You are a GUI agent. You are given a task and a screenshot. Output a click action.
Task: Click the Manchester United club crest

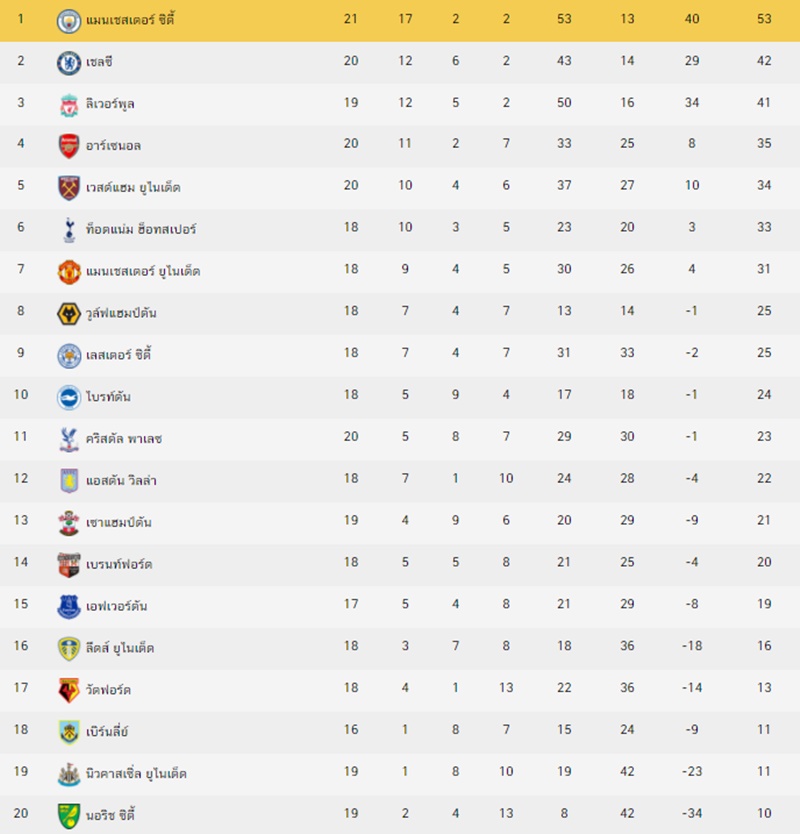pyautogui.click(x=69, y=272)
